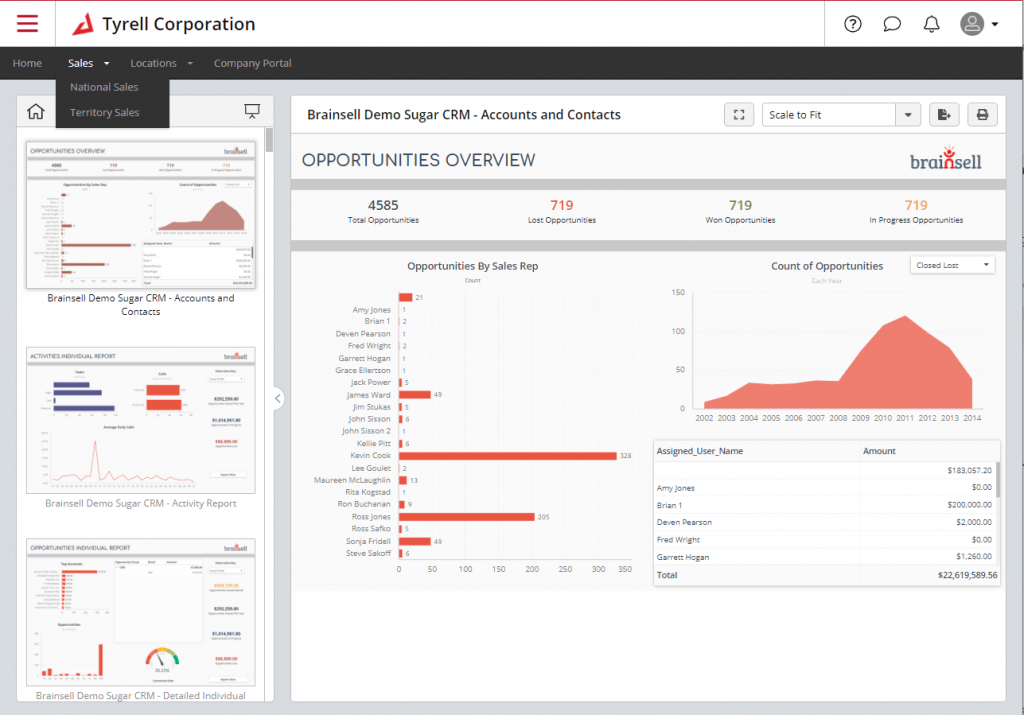Viewport: 1024px width, 715px height.
Task: Click the Lost Opportunities count
Action: [562, 206]
